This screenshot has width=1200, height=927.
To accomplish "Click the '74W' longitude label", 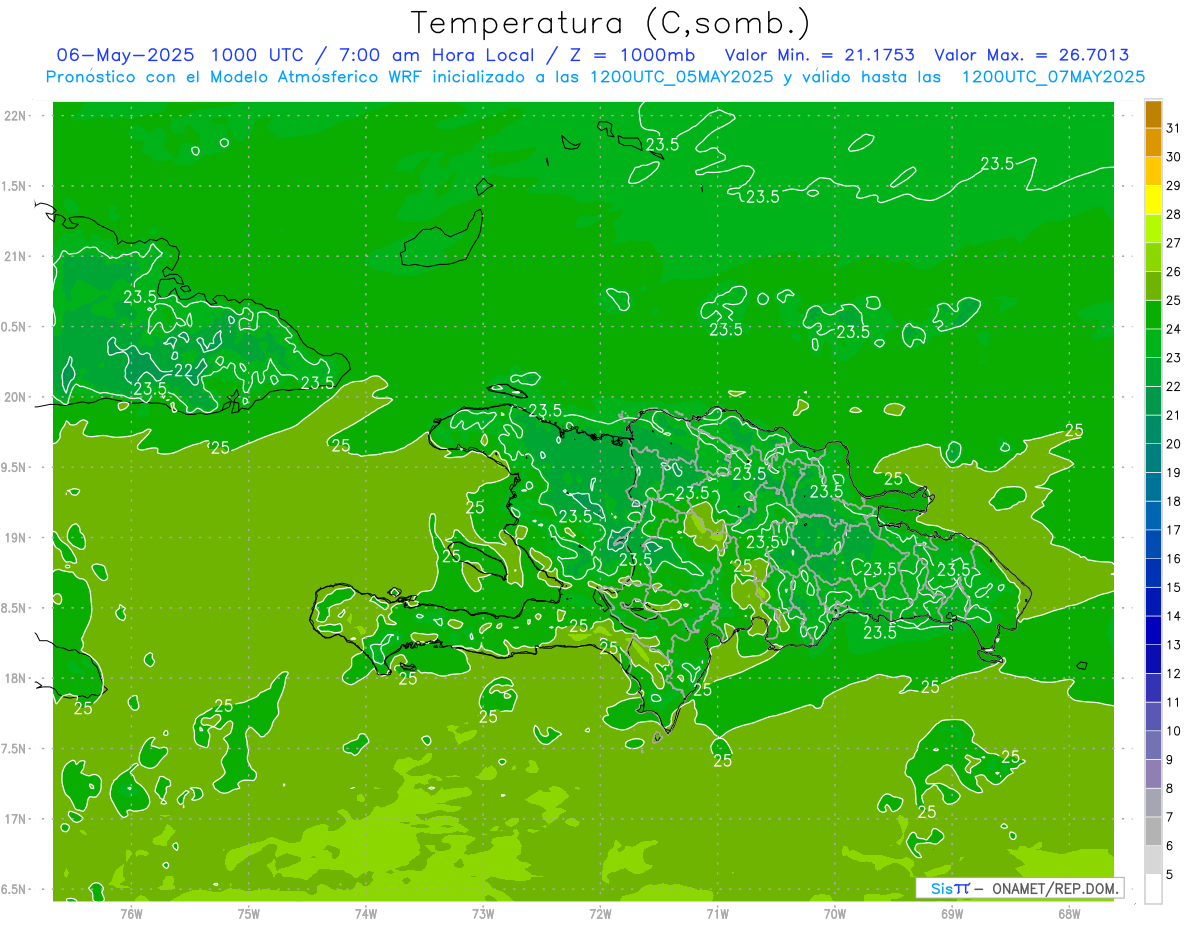I will pyautogui.click(x=366, y=914).
